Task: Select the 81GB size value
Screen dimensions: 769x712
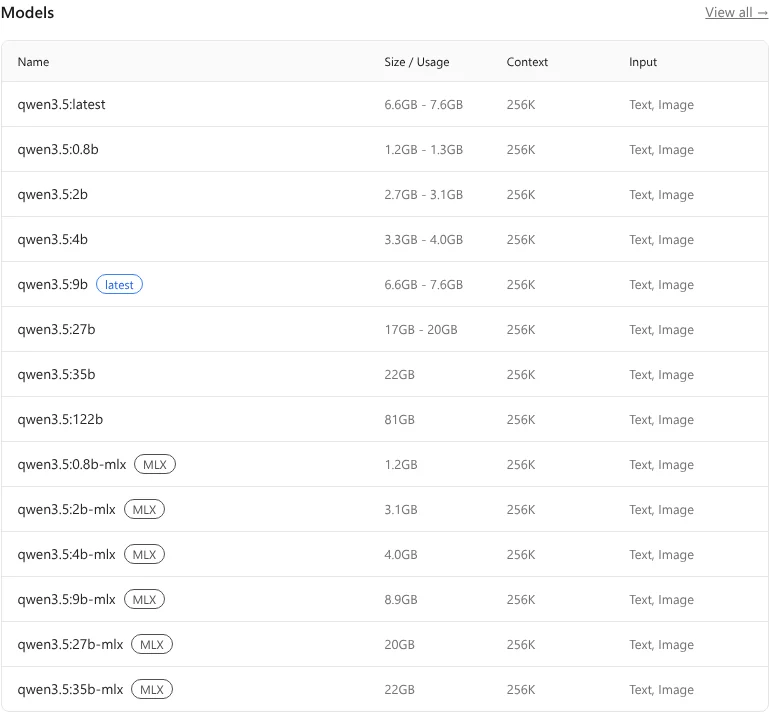Action: (x=400, y=419)
